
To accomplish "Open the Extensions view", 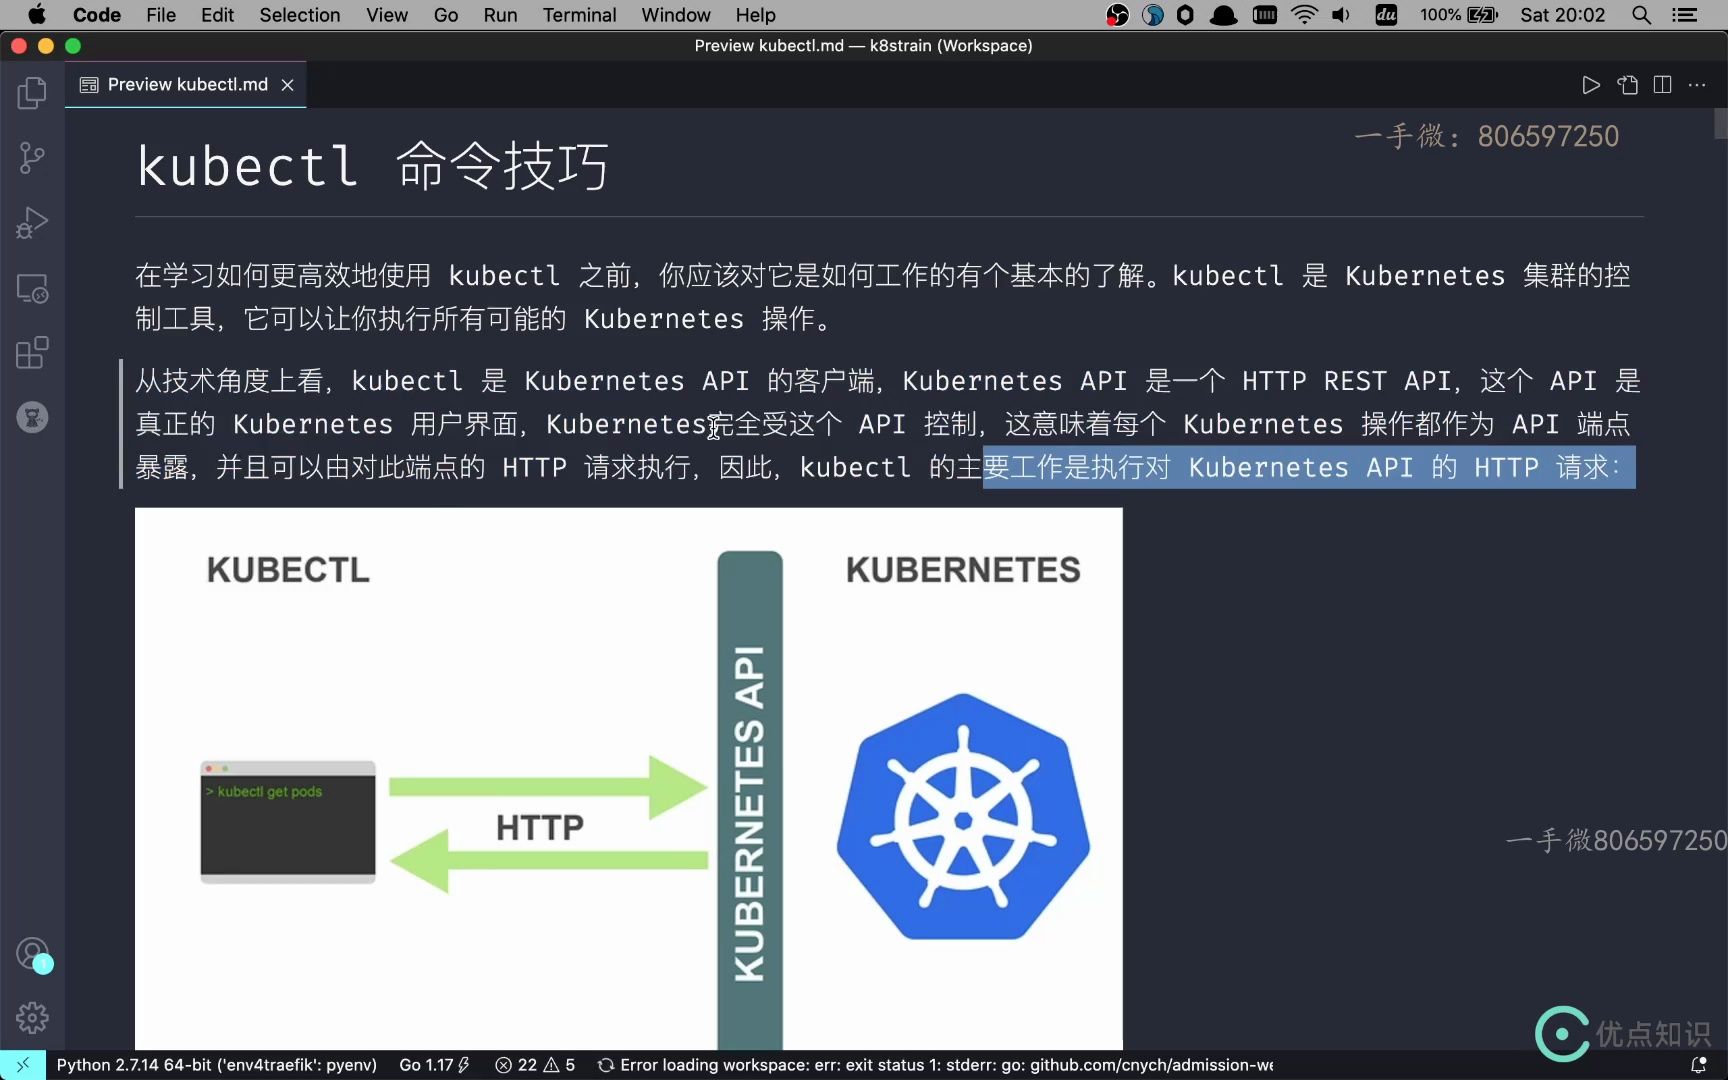I will [x=32, y=353].
